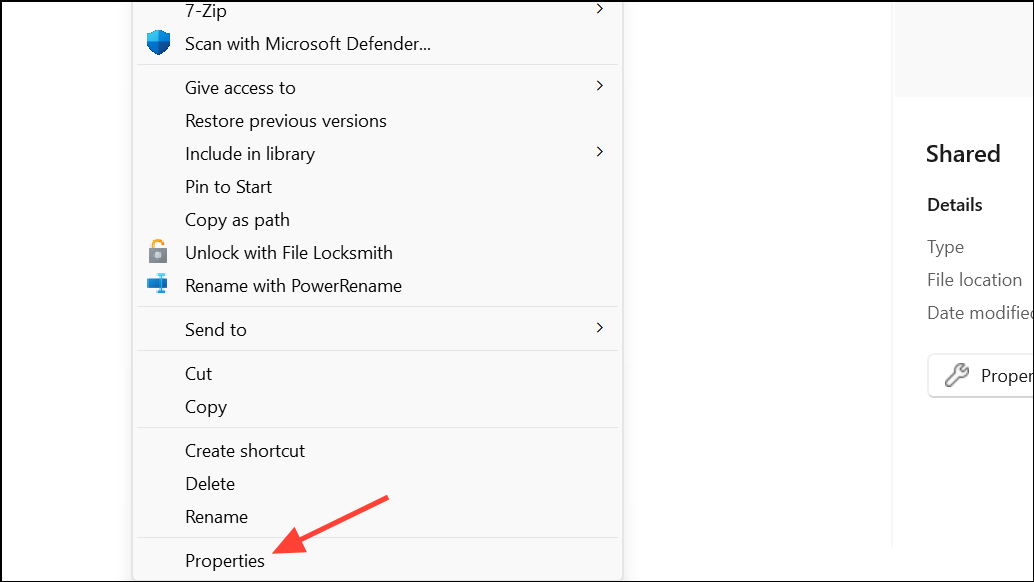Viewport: 1034px width, 582px height.
Task: Open Properties from the context menu
Action: (x=224, y=560)
